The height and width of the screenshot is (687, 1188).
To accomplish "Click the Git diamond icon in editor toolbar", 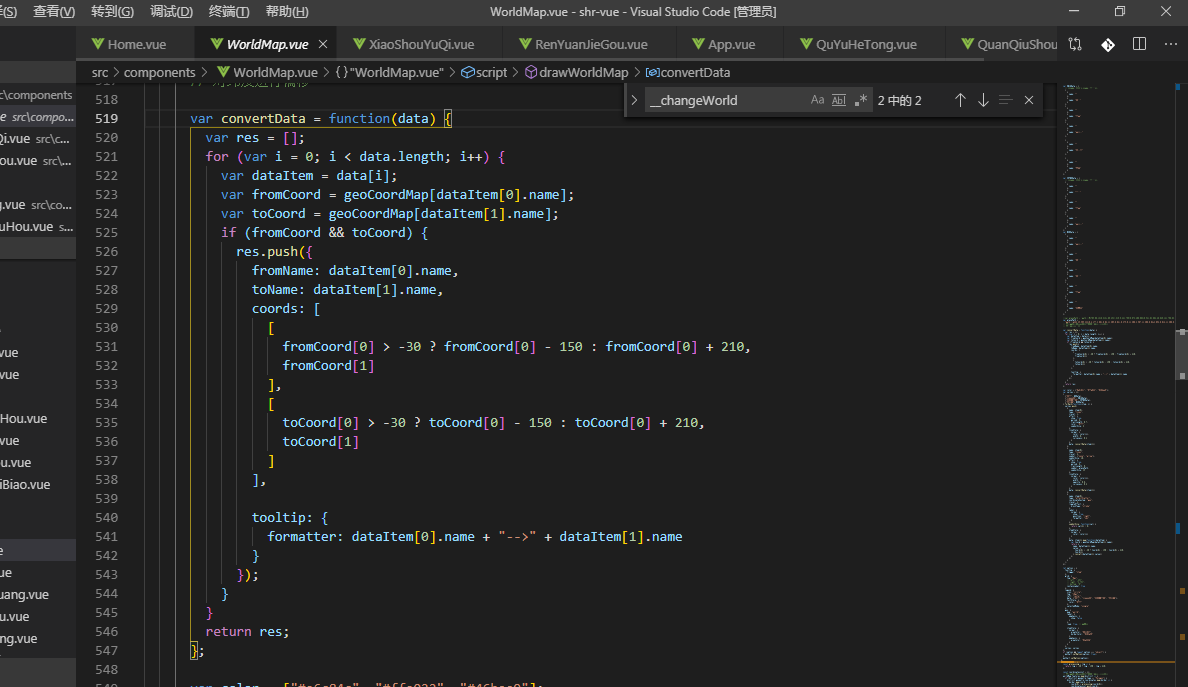I will click(x=1108, y=44).
